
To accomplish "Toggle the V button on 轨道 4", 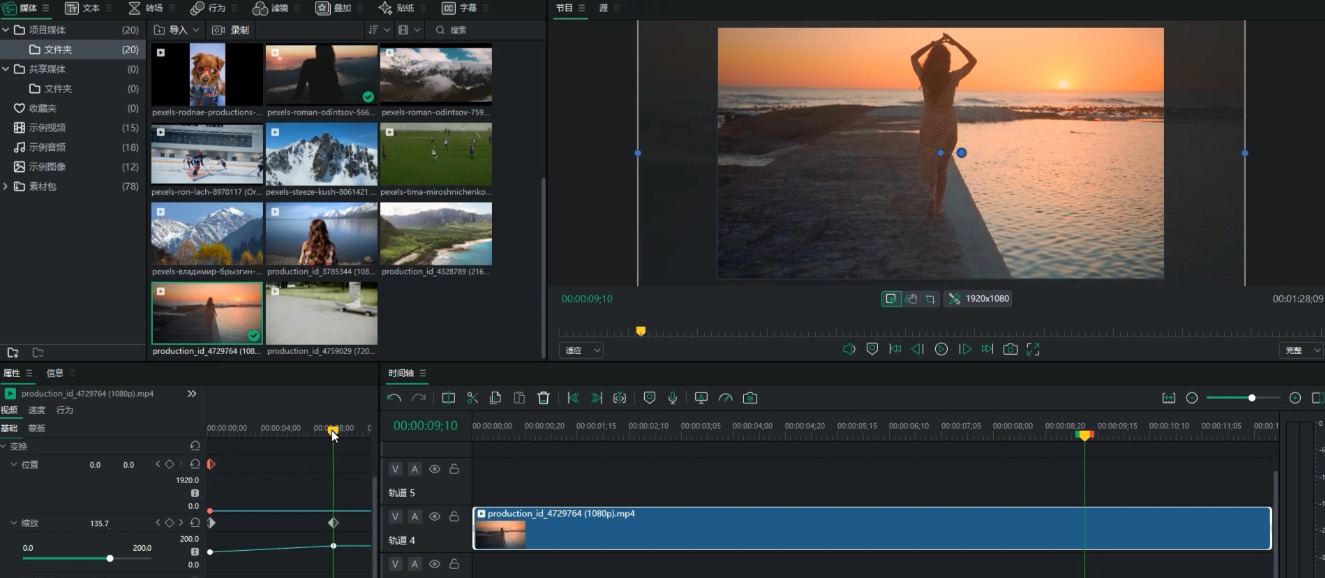I will coord(395,517).
